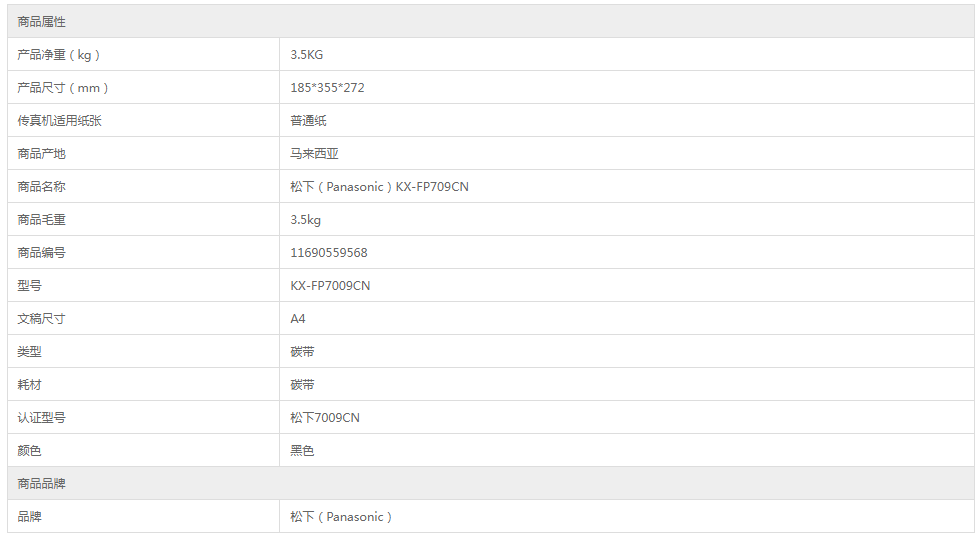Click the 产品净重（kg）label

tap(59, 55)
